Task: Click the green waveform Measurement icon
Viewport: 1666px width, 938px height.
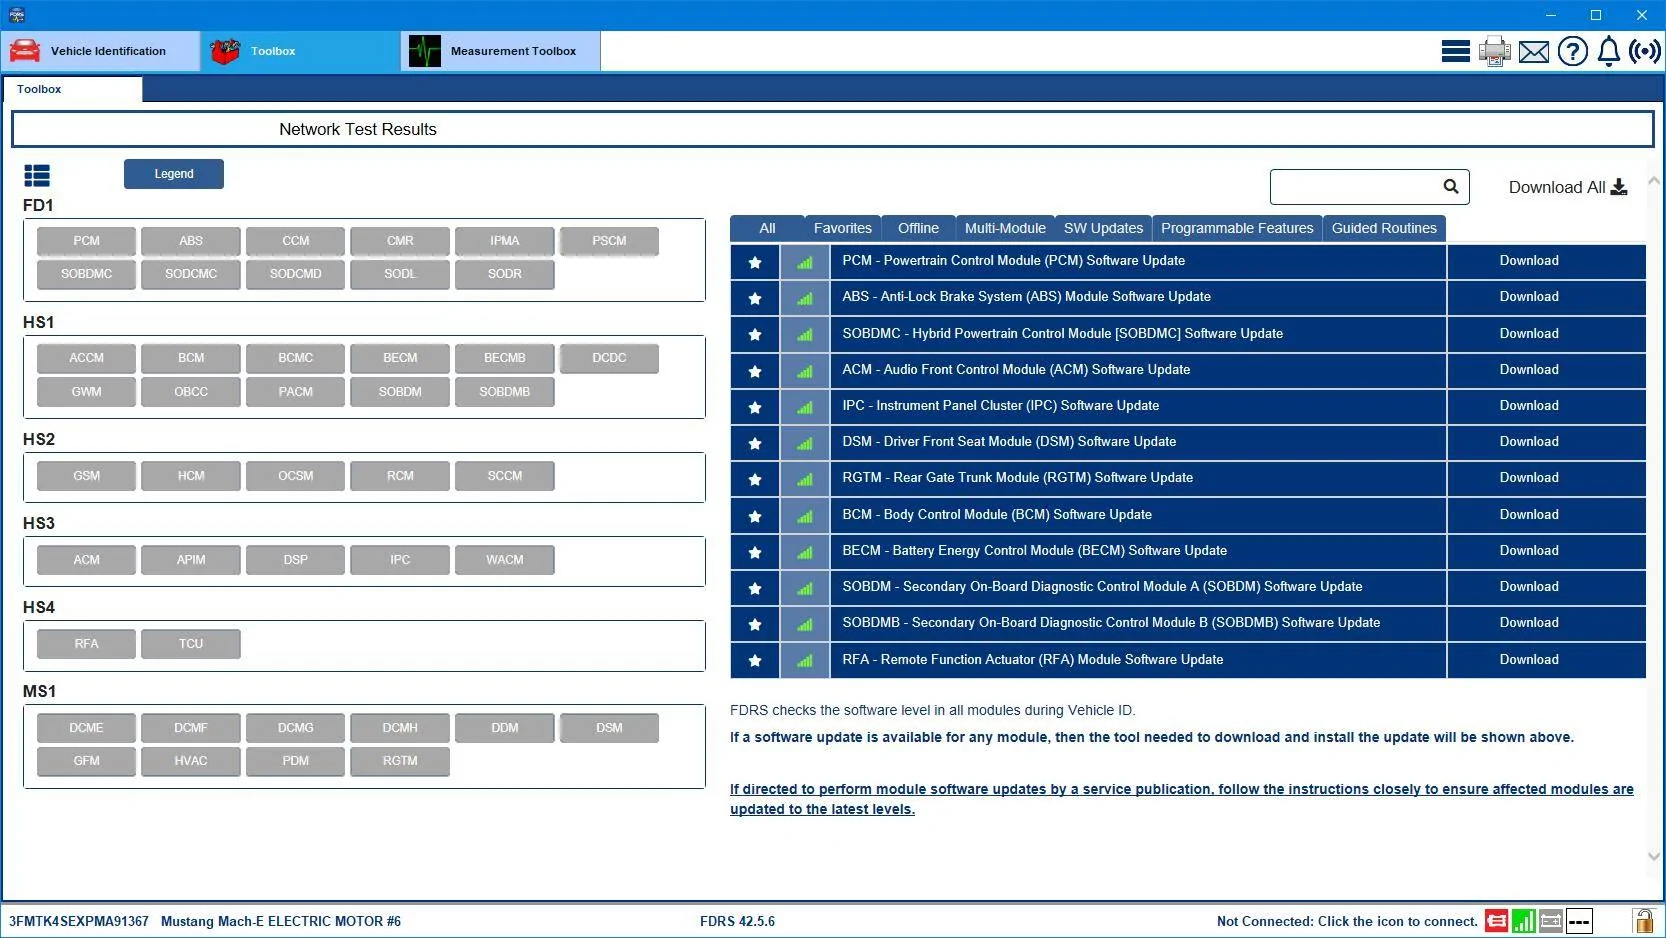Action: pos(425,51)
